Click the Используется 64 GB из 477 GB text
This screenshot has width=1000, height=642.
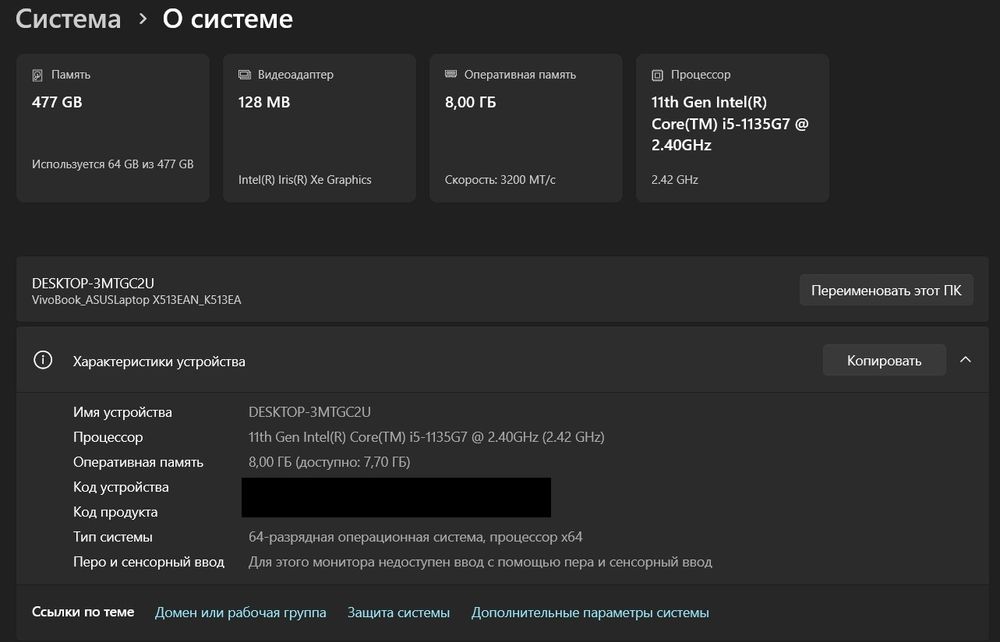(x=113, y=164)
